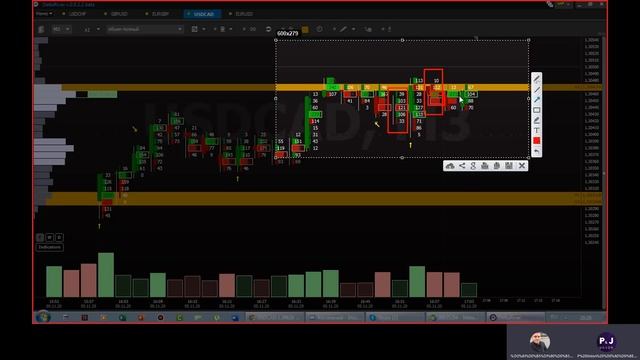This screenshot has height=360, width=640.
Task: Switch to the GBPUSD tab
Action: click(116, 14)
